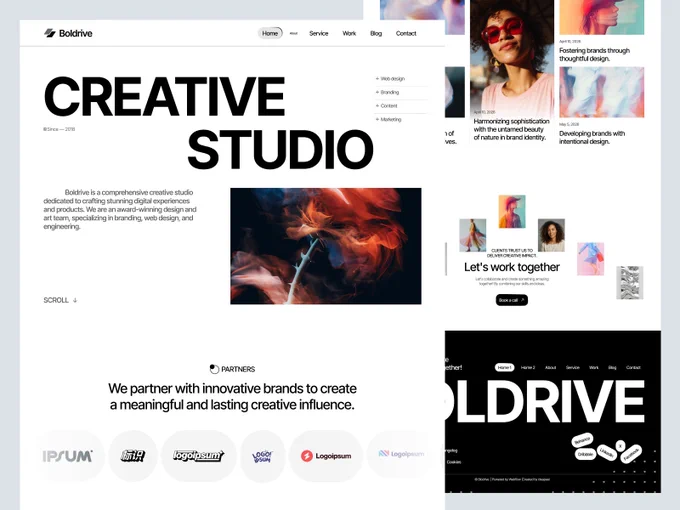Click the black script logoipsum partner logo

pyautogui.click(x=199, y=456)
